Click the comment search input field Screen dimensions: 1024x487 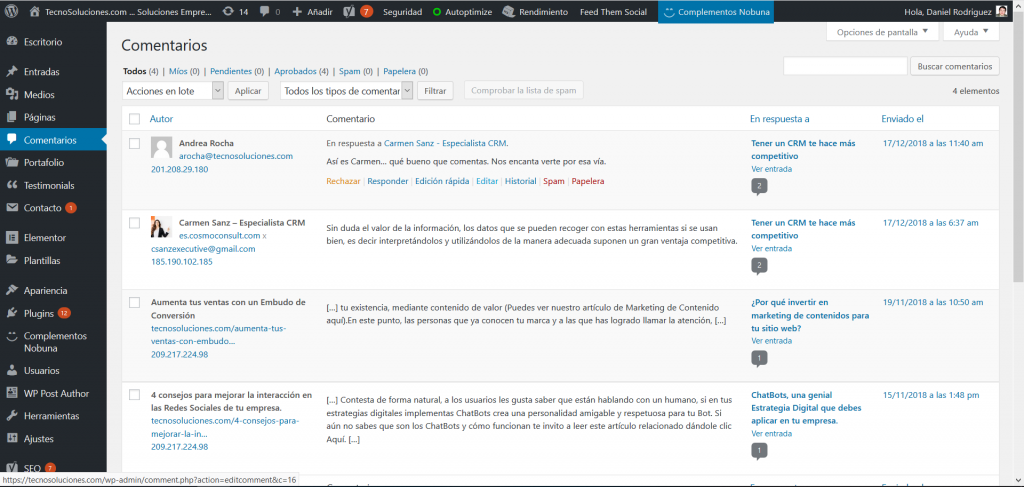844,66
